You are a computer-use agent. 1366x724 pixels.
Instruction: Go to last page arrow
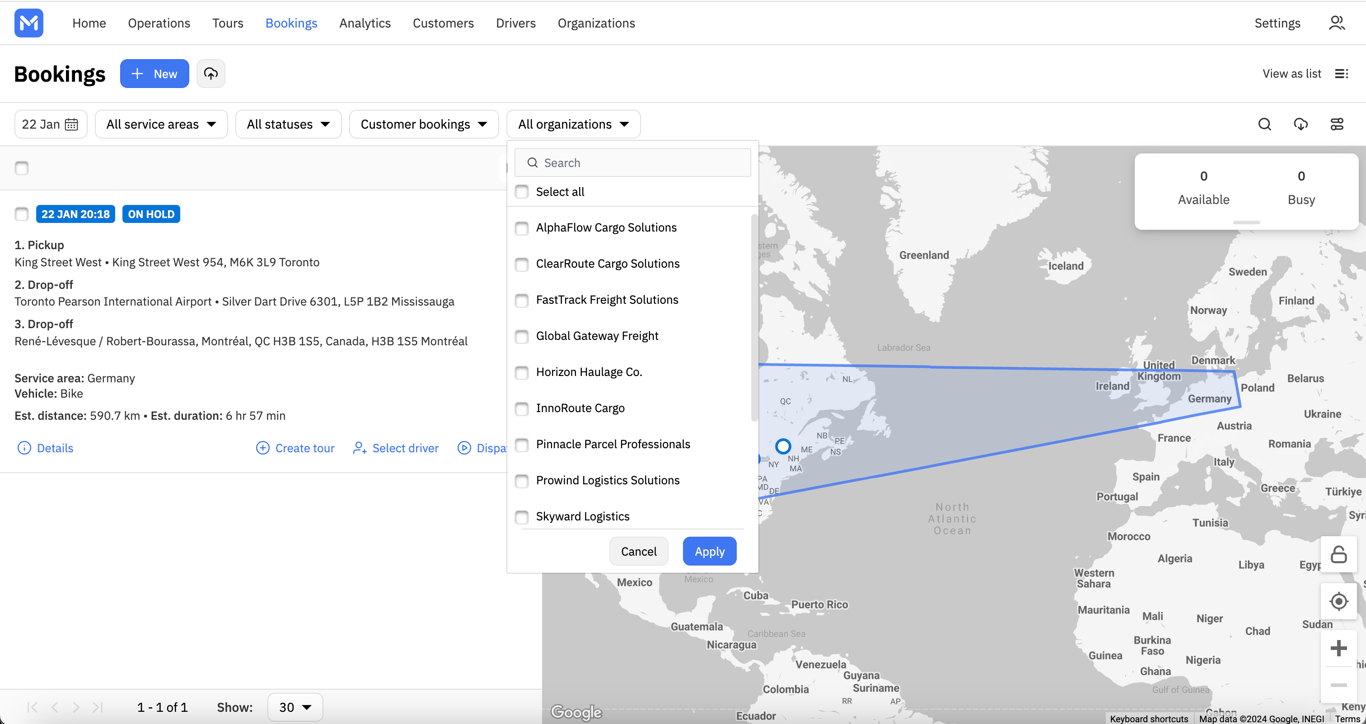tap(98, 707)
